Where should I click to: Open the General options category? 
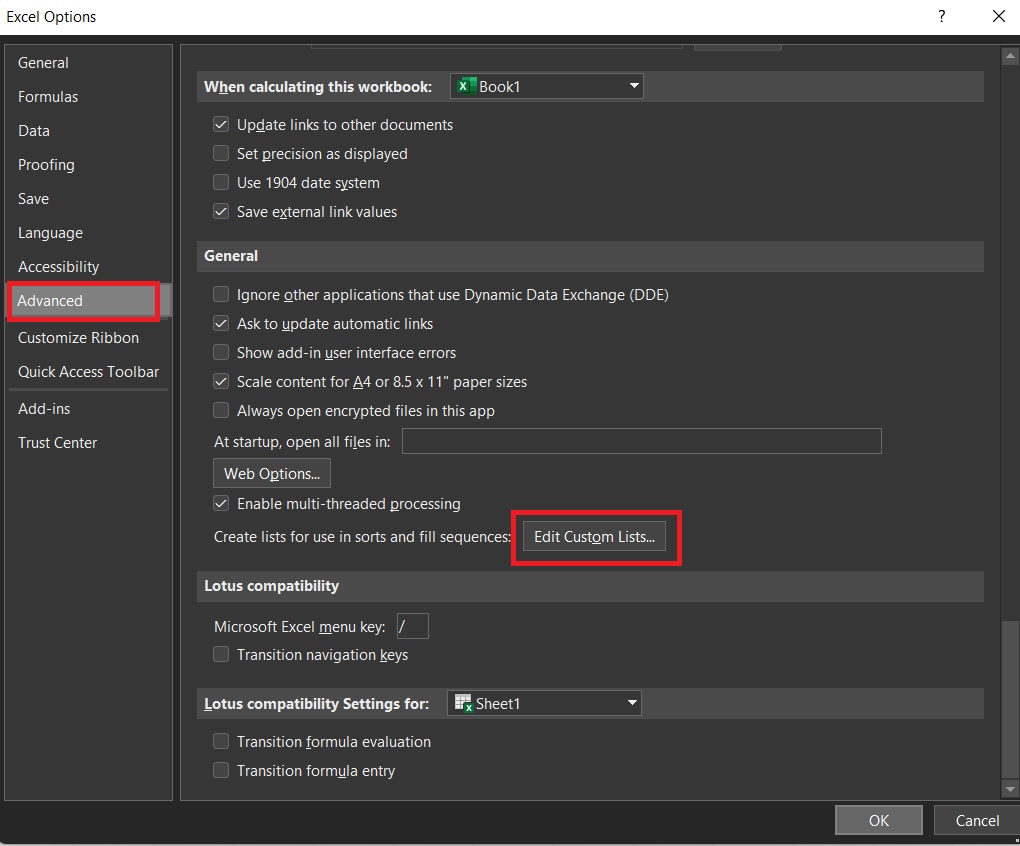tap(43, 62)
